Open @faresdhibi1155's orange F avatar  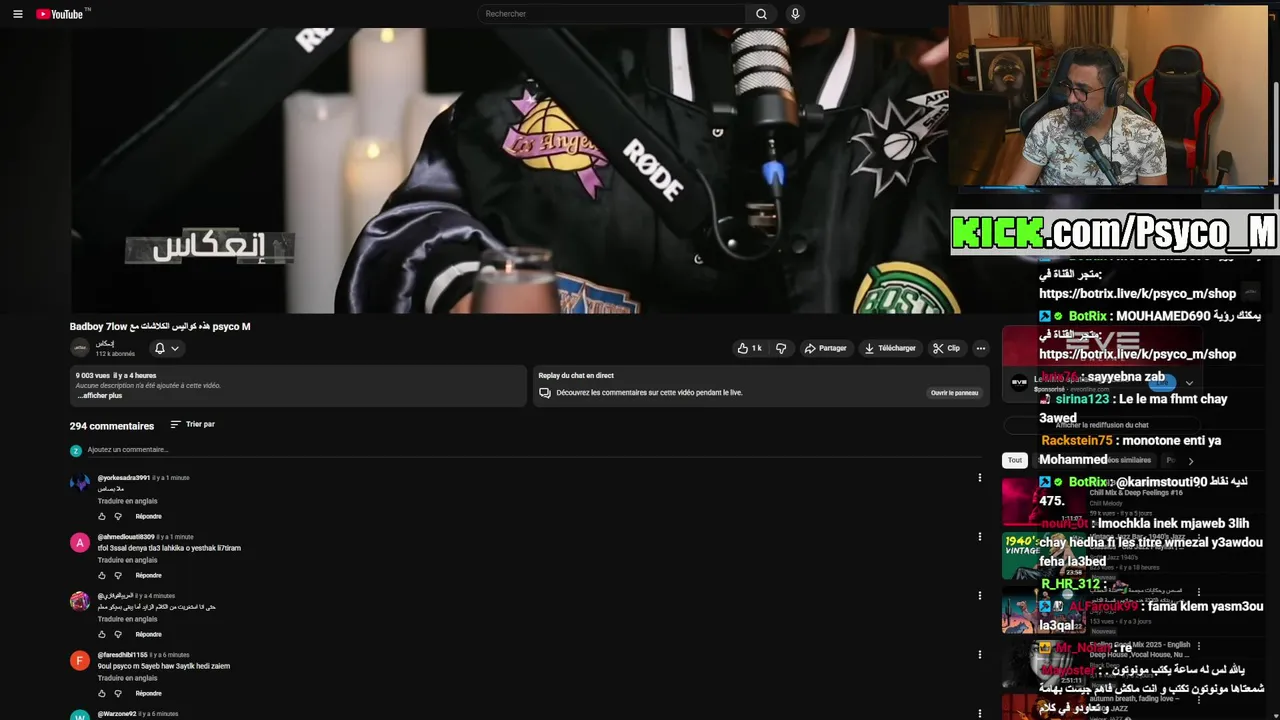[x=80, y=661]
